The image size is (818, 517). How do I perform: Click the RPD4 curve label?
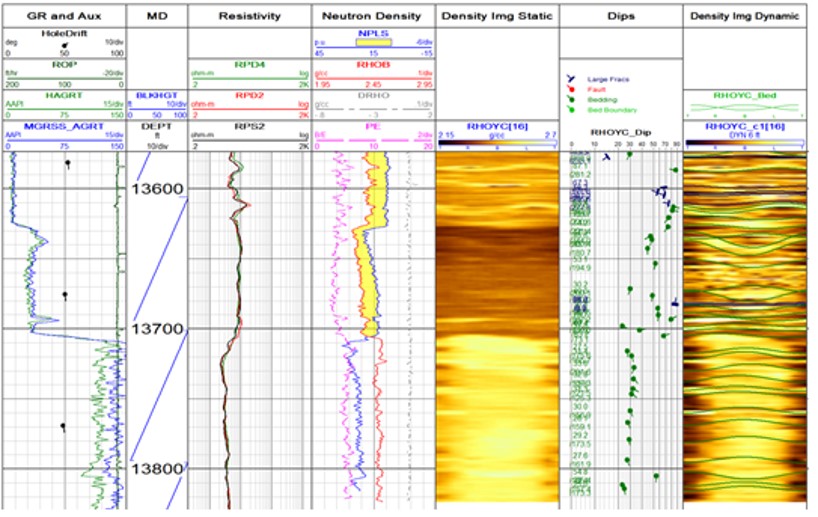point(249,64)
